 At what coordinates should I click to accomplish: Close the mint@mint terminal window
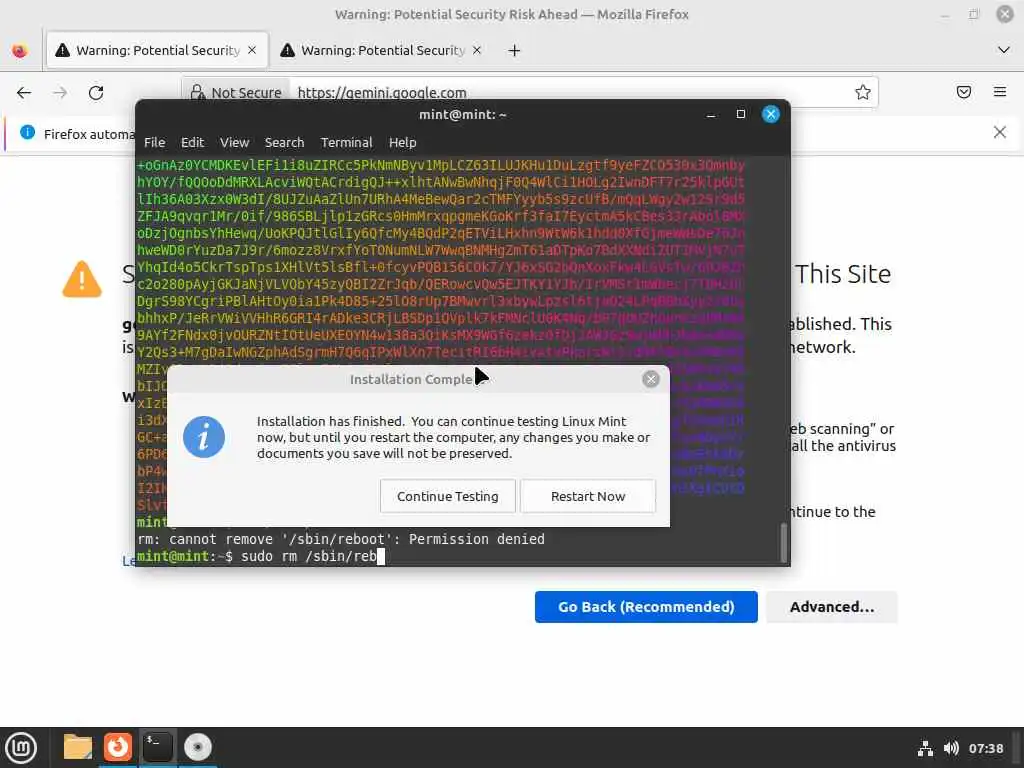[x=771, y=114]
